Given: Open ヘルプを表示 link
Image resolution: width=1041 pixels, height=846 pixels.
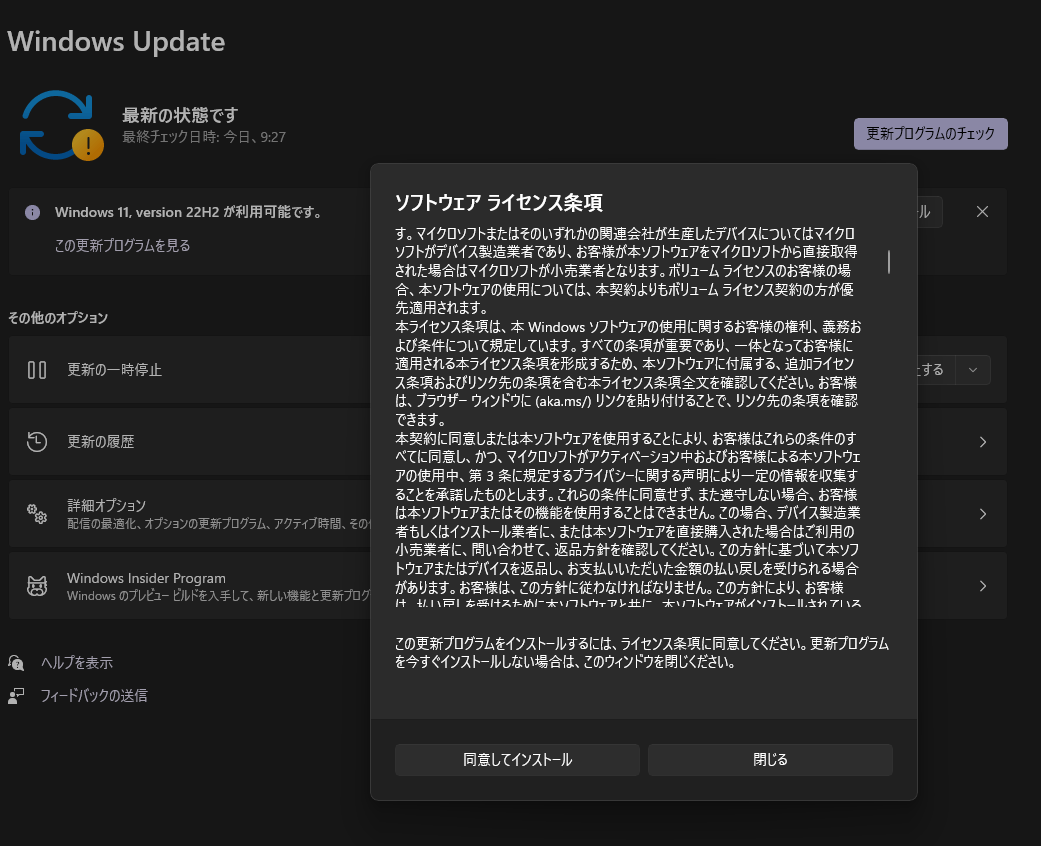Looking at the screenshot, I should click(x=77, y=663).
